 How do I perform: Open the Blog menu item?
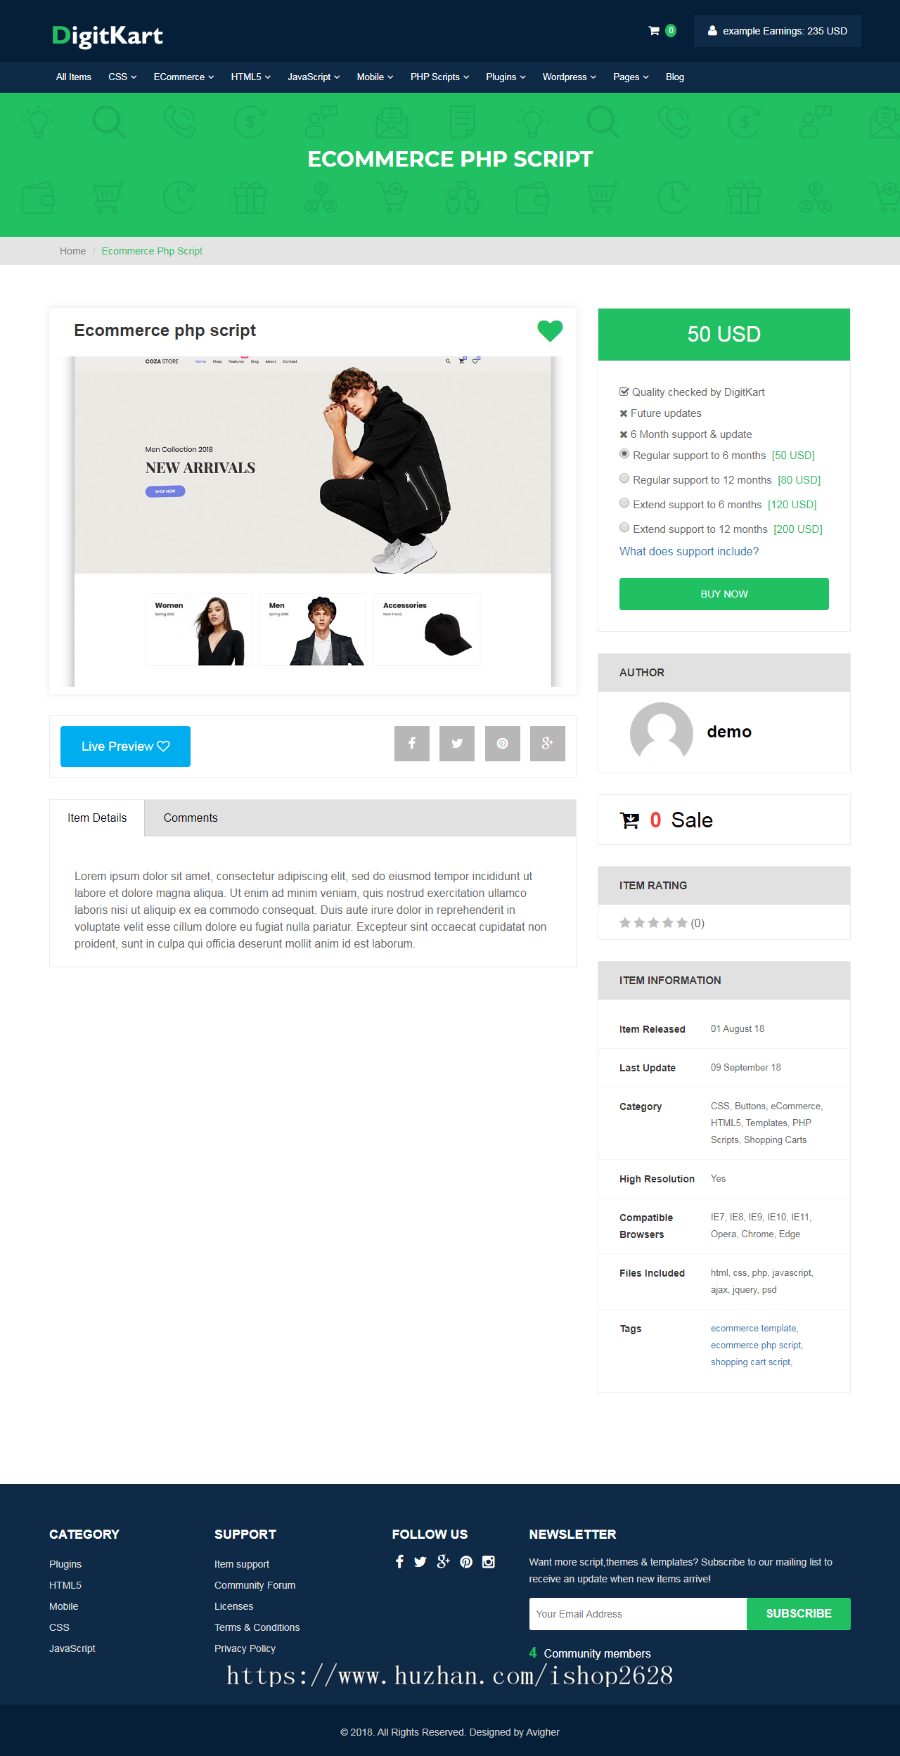(675, 77)
